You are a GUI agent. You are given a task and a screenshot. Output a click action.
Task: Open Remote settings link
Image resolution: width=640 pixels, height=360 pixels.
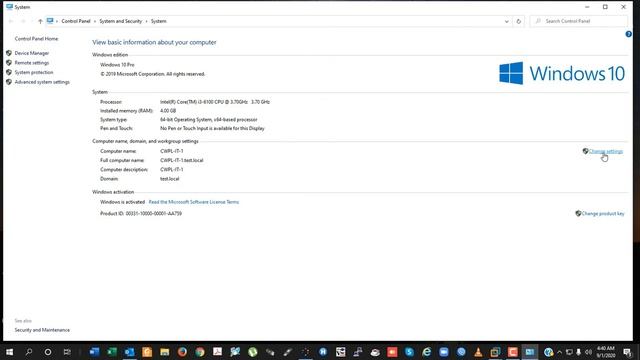[31, 63]
